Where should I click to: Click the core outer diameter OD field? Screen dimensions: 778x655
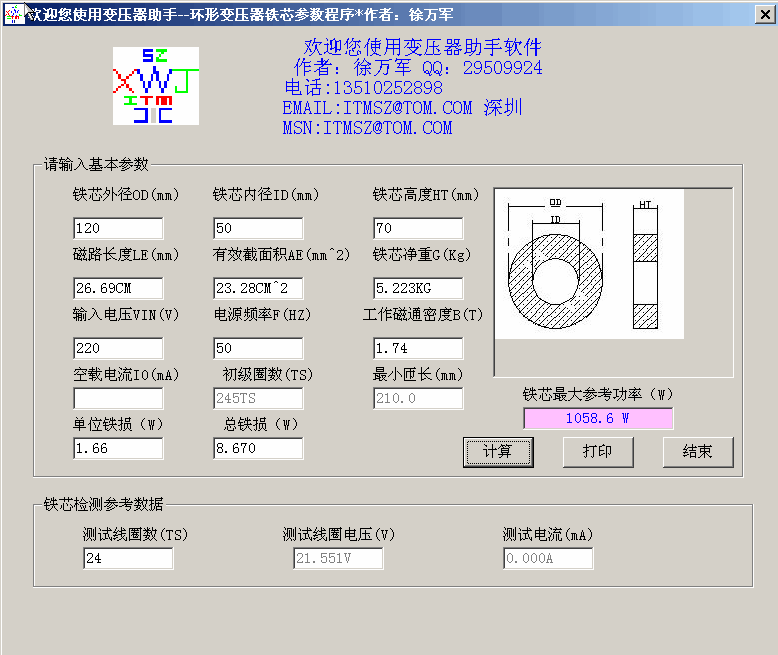tap(117, 228)
